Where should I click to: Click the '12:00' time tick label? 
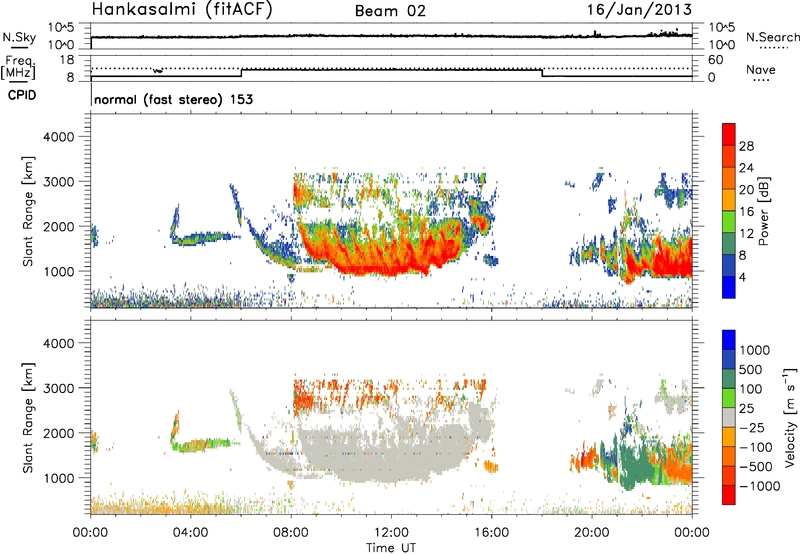tap(391, 533)
